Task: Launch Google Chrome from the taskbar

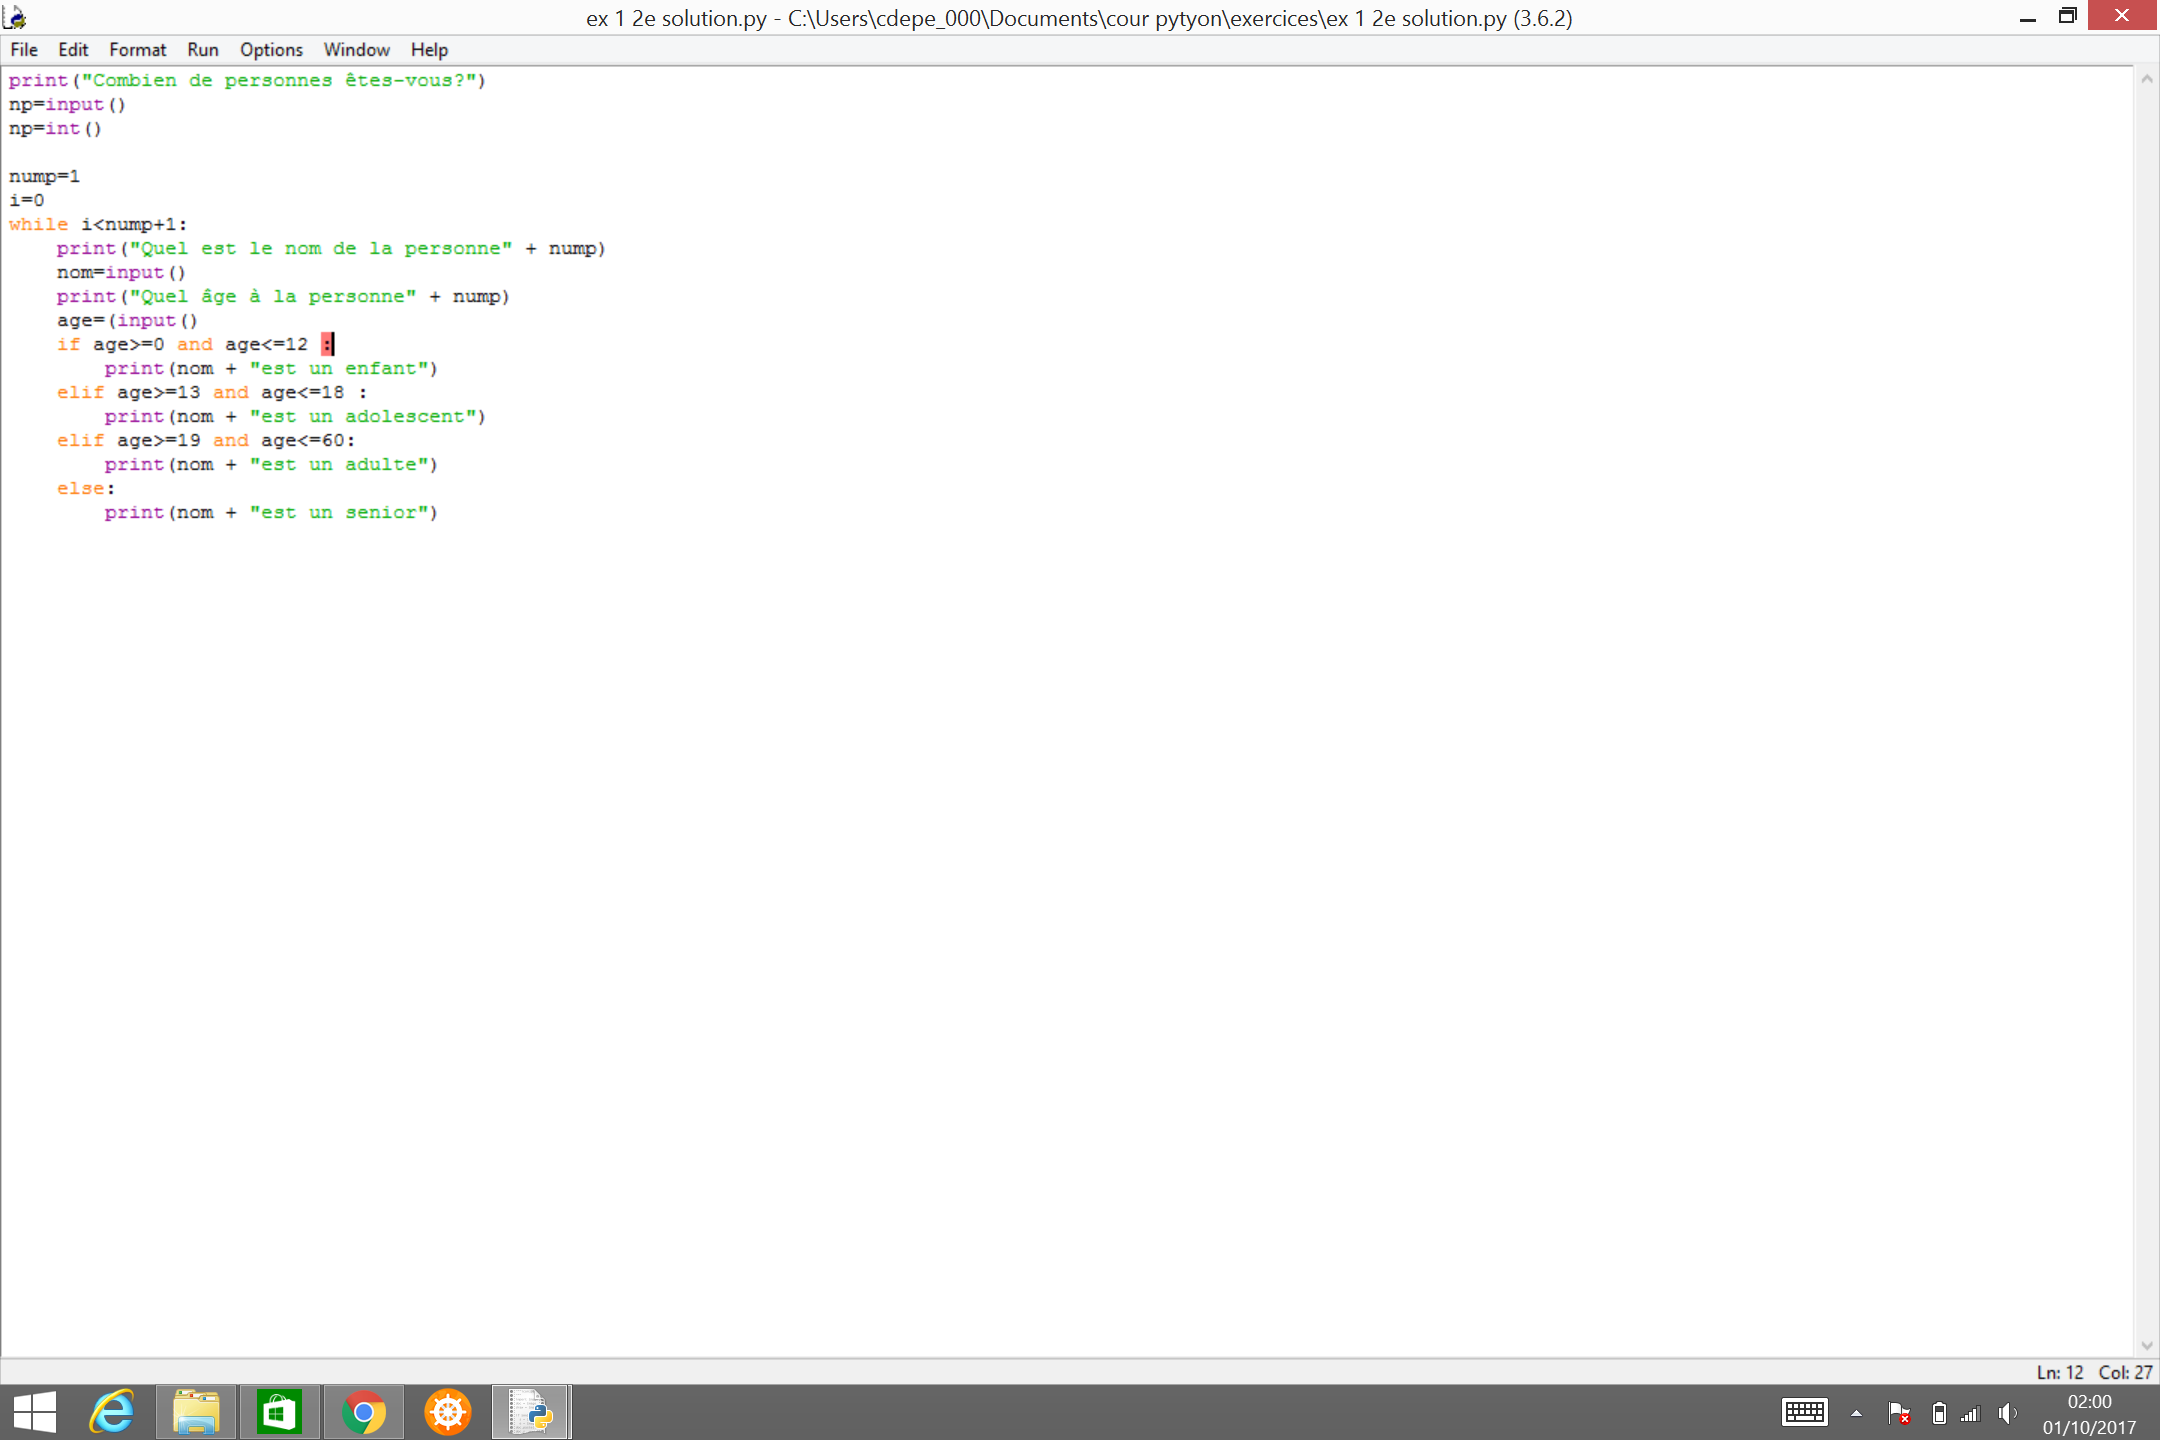Action: pos(364,1412)
